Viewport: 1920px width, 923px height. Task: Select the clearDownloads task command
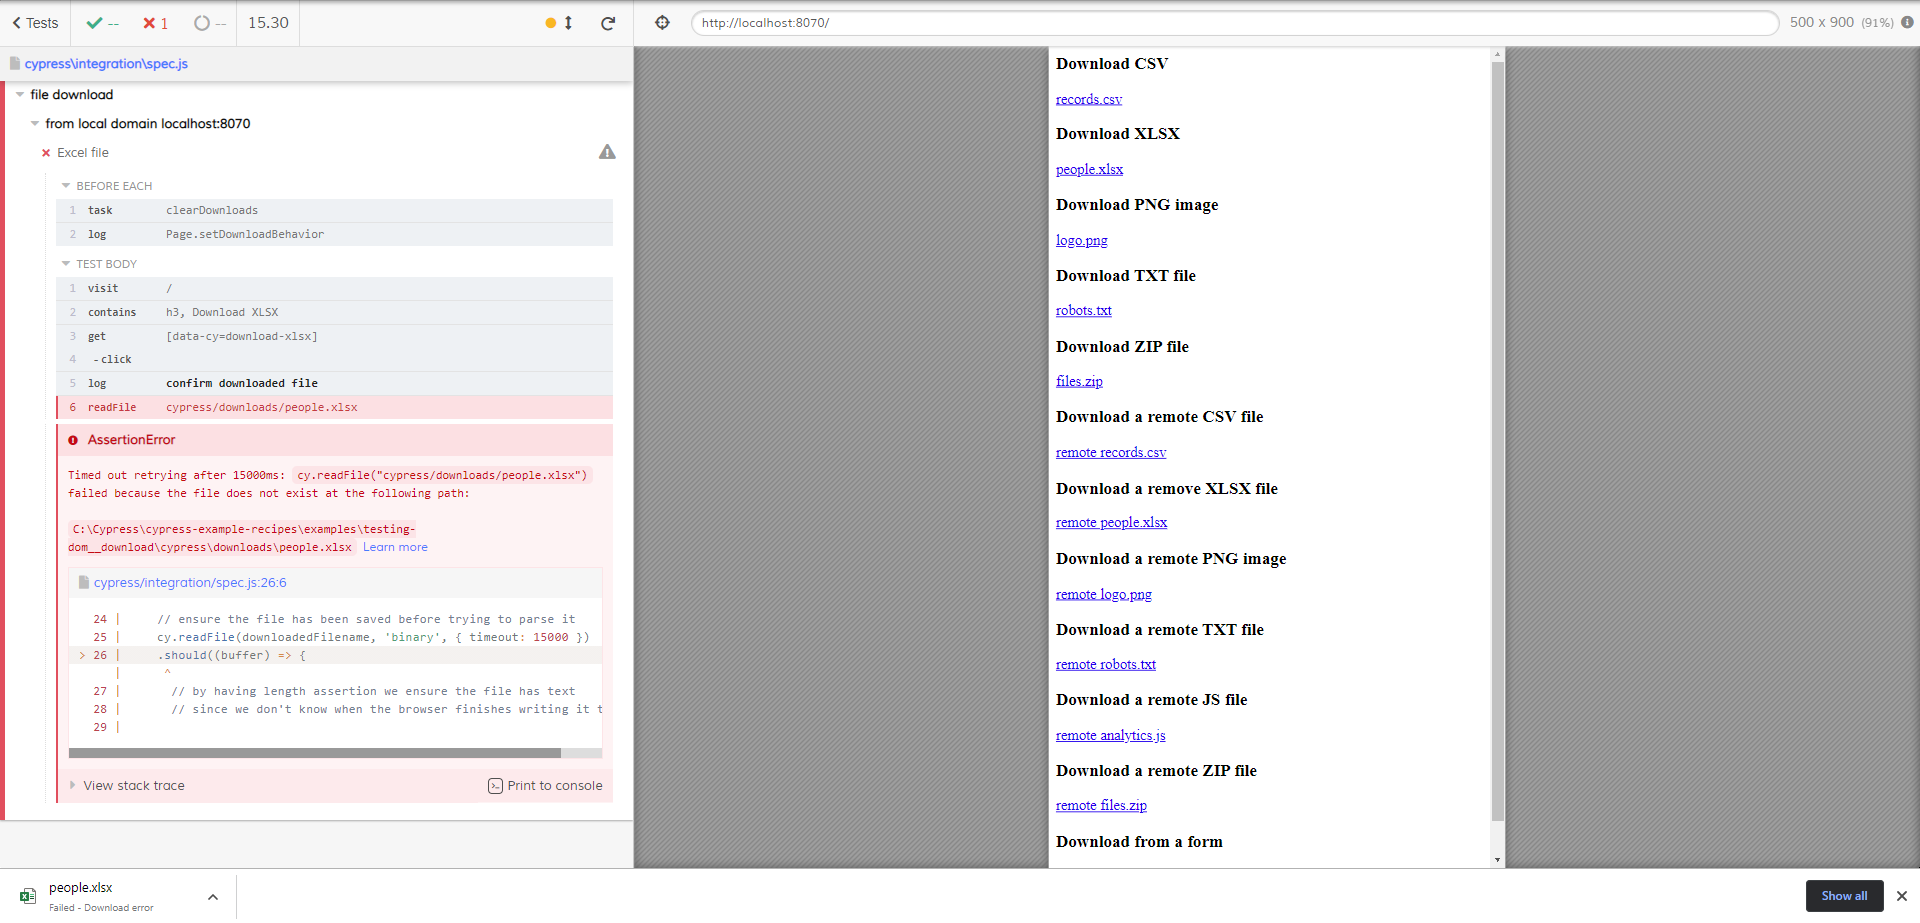coord(334,211)
